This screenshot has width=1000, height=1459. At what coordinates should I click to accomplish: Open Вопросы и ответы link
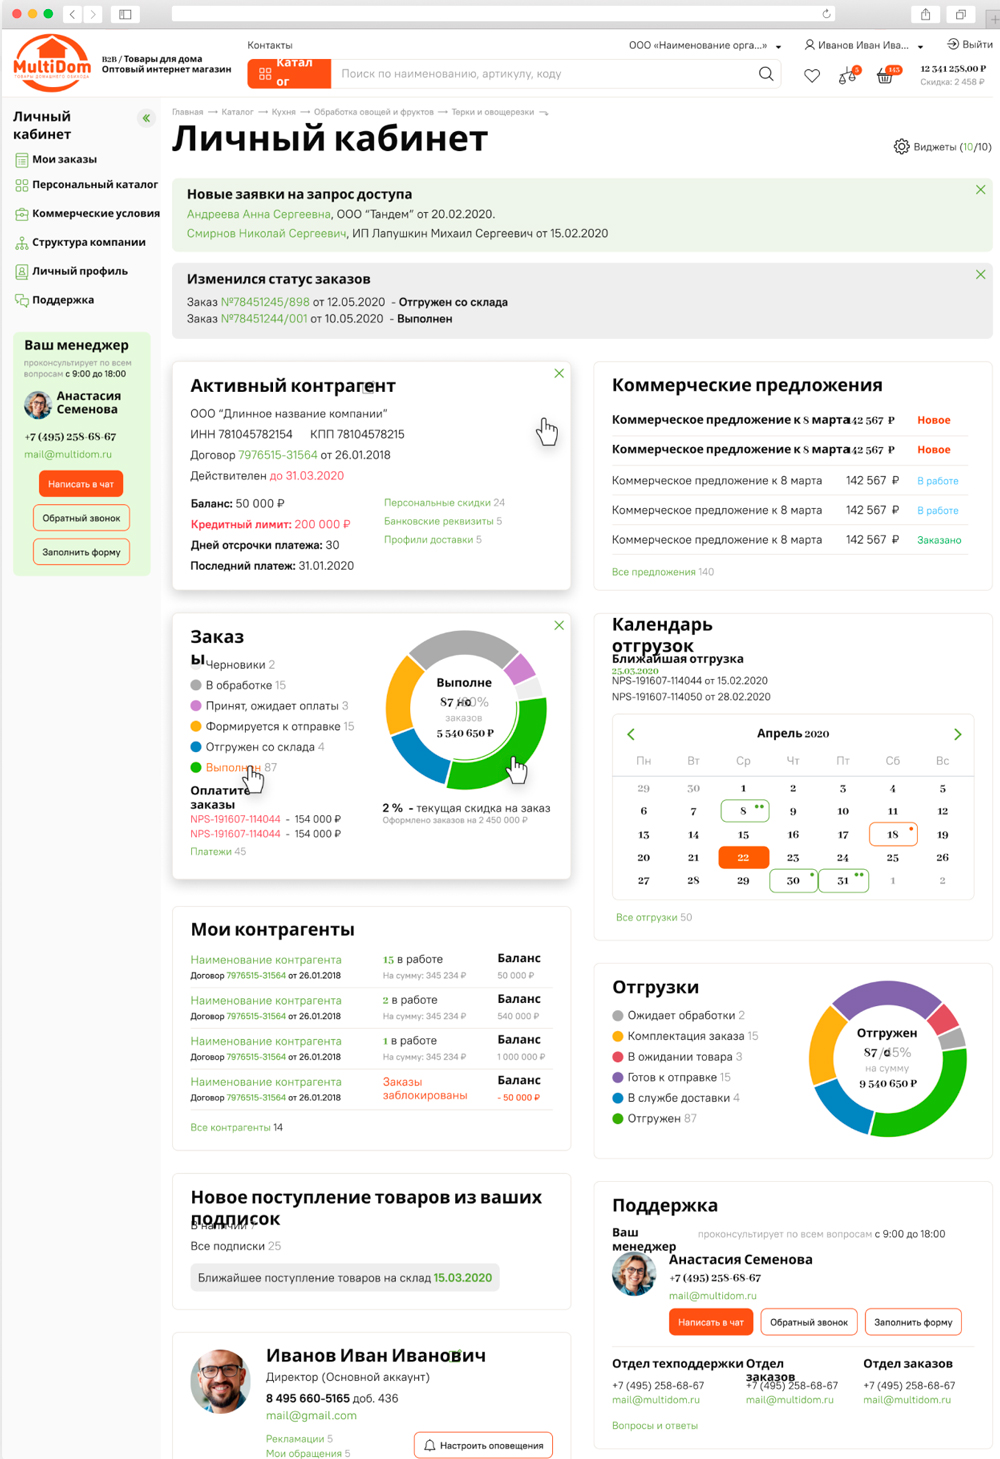pos(655,1426)
